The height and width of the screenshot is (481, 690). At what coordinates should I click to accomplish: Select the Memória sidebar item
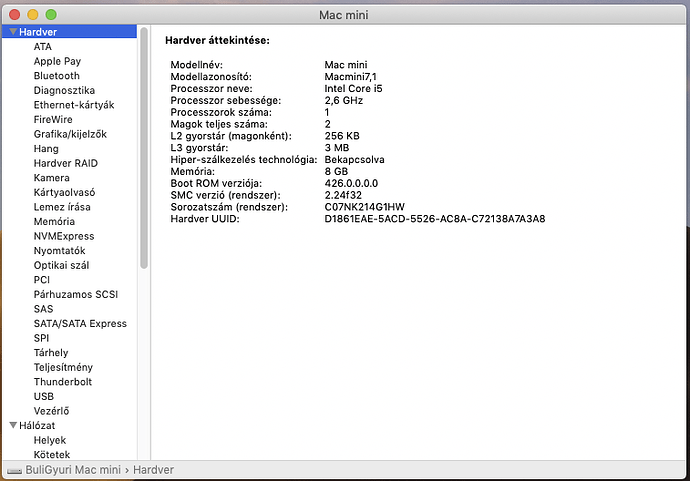point(54,221)
